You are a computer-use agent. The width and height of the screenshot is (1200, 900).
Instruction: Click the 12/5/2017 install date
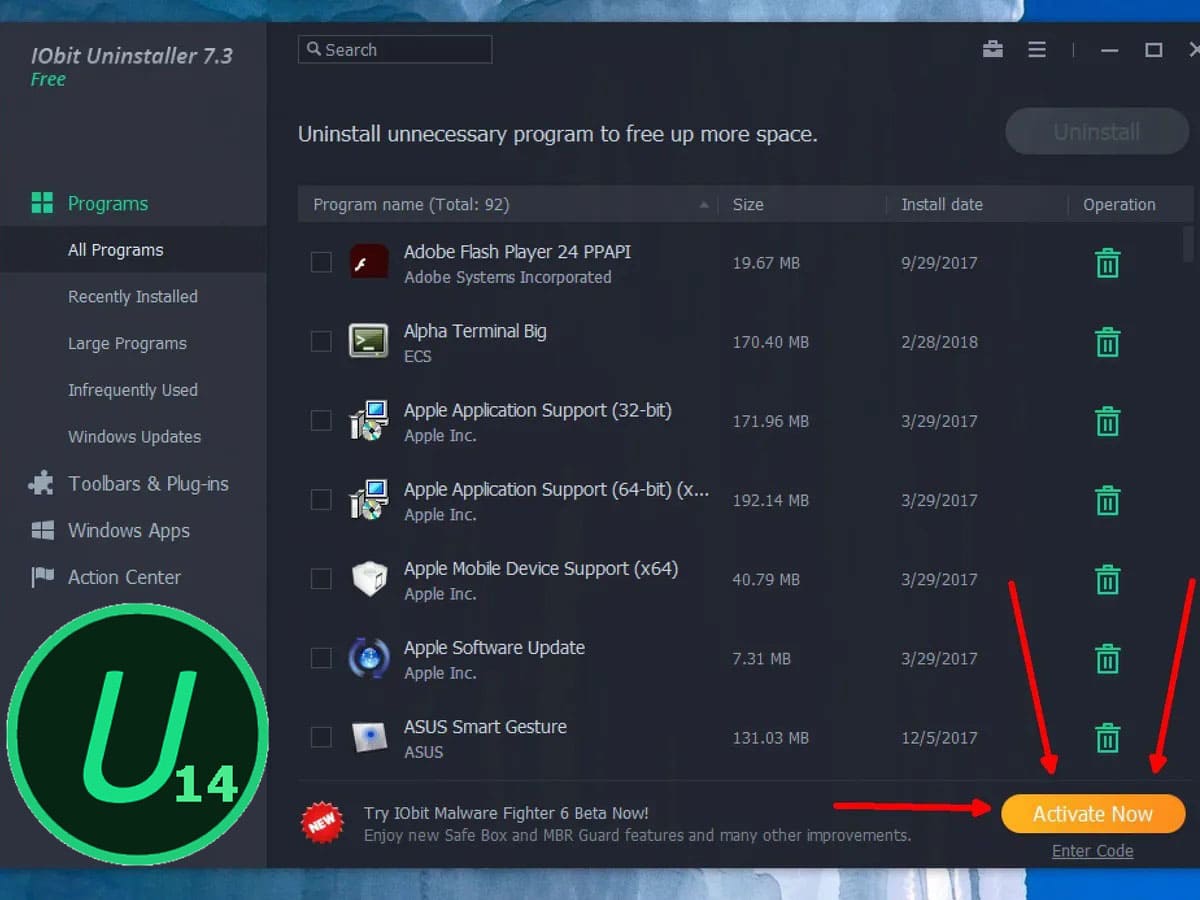pos(939,738)
